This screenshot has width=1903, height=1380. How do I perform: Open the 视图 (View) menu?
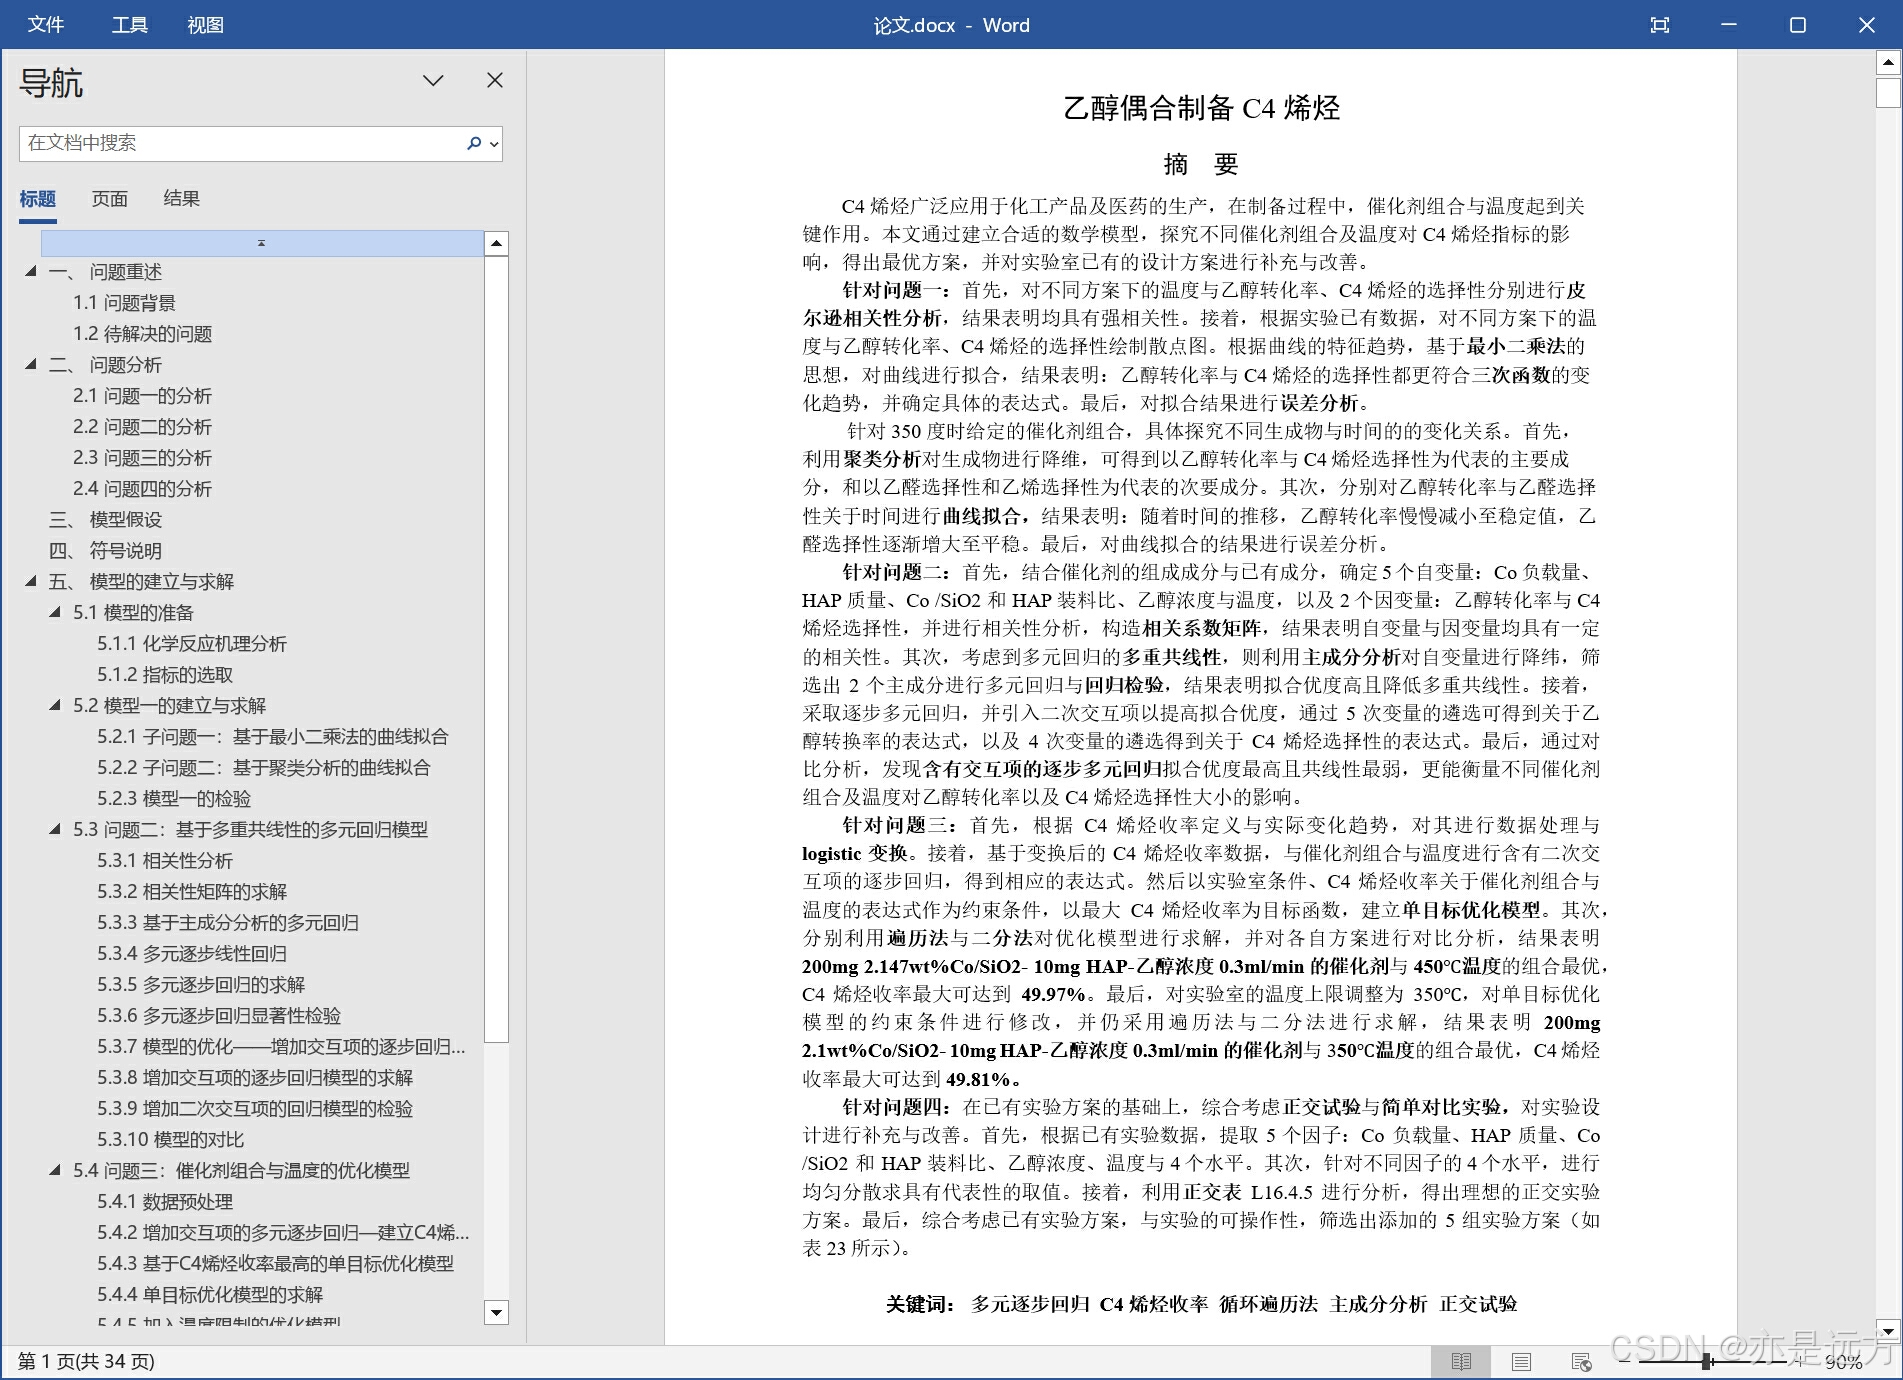(205, 25)
